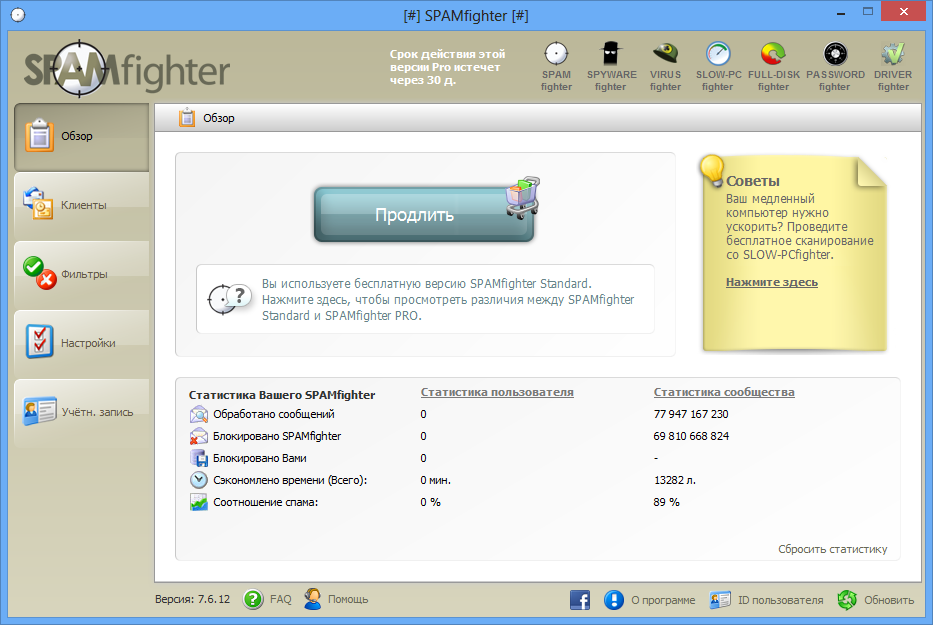This screenshot has height=625, width=933.
Task: Open the Учётн. запись sidebar tab
Action: [82, 412]
